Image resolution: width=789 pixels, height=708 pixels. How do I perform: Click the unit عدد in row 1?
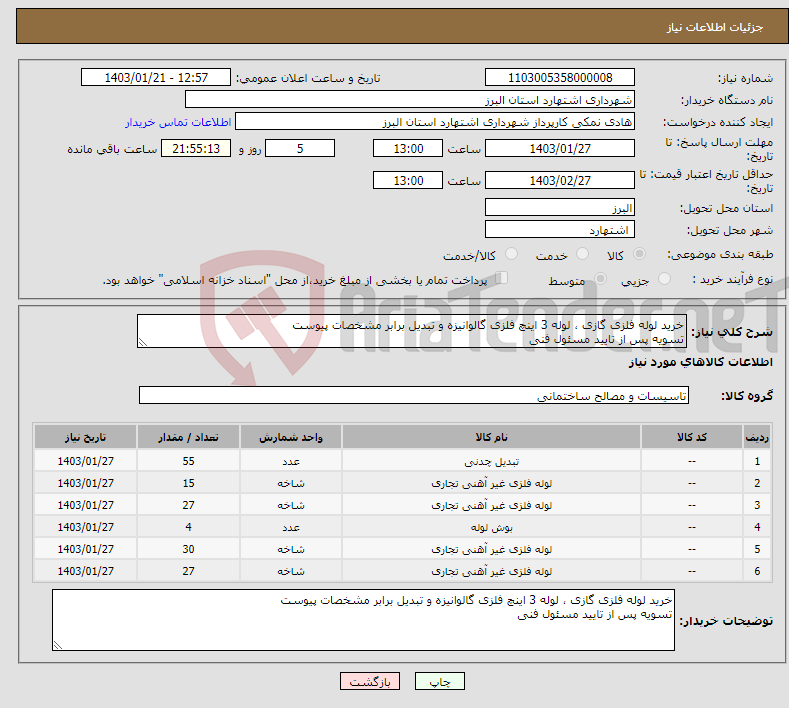tap(291, 461)
